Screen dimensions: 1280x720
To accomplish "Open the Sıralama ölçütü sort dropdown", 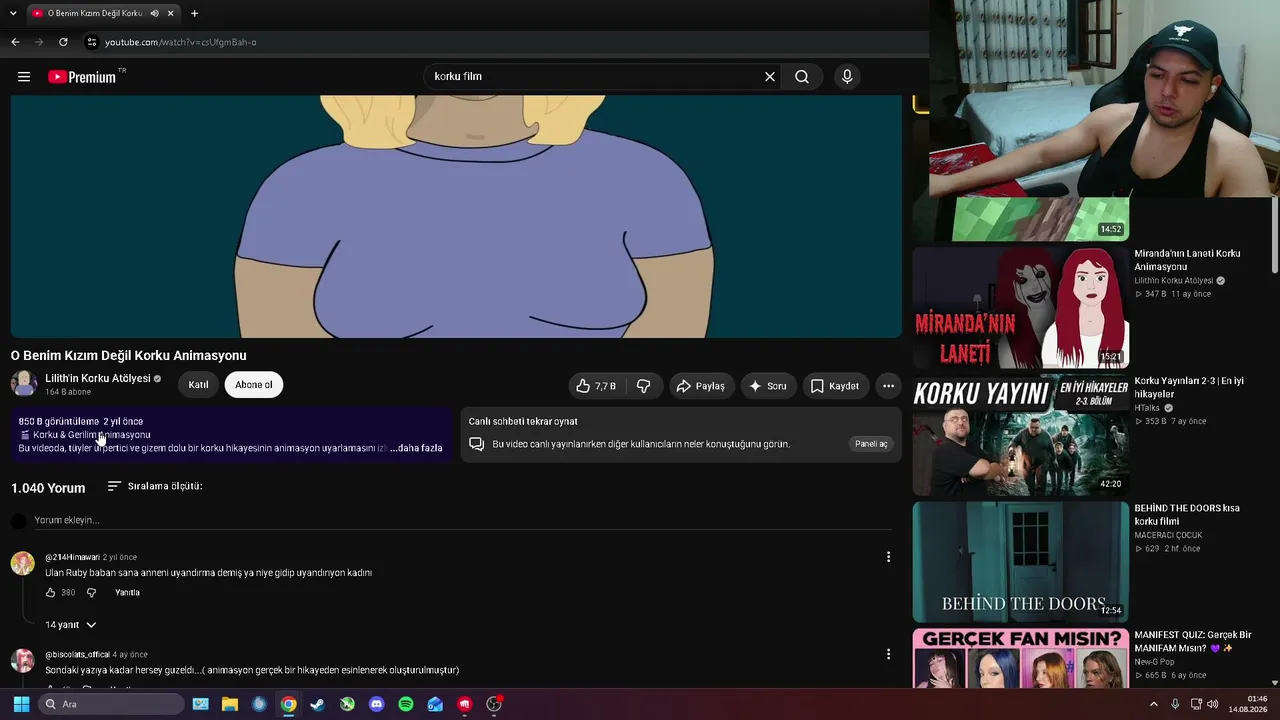I will (x=155, y=486).
